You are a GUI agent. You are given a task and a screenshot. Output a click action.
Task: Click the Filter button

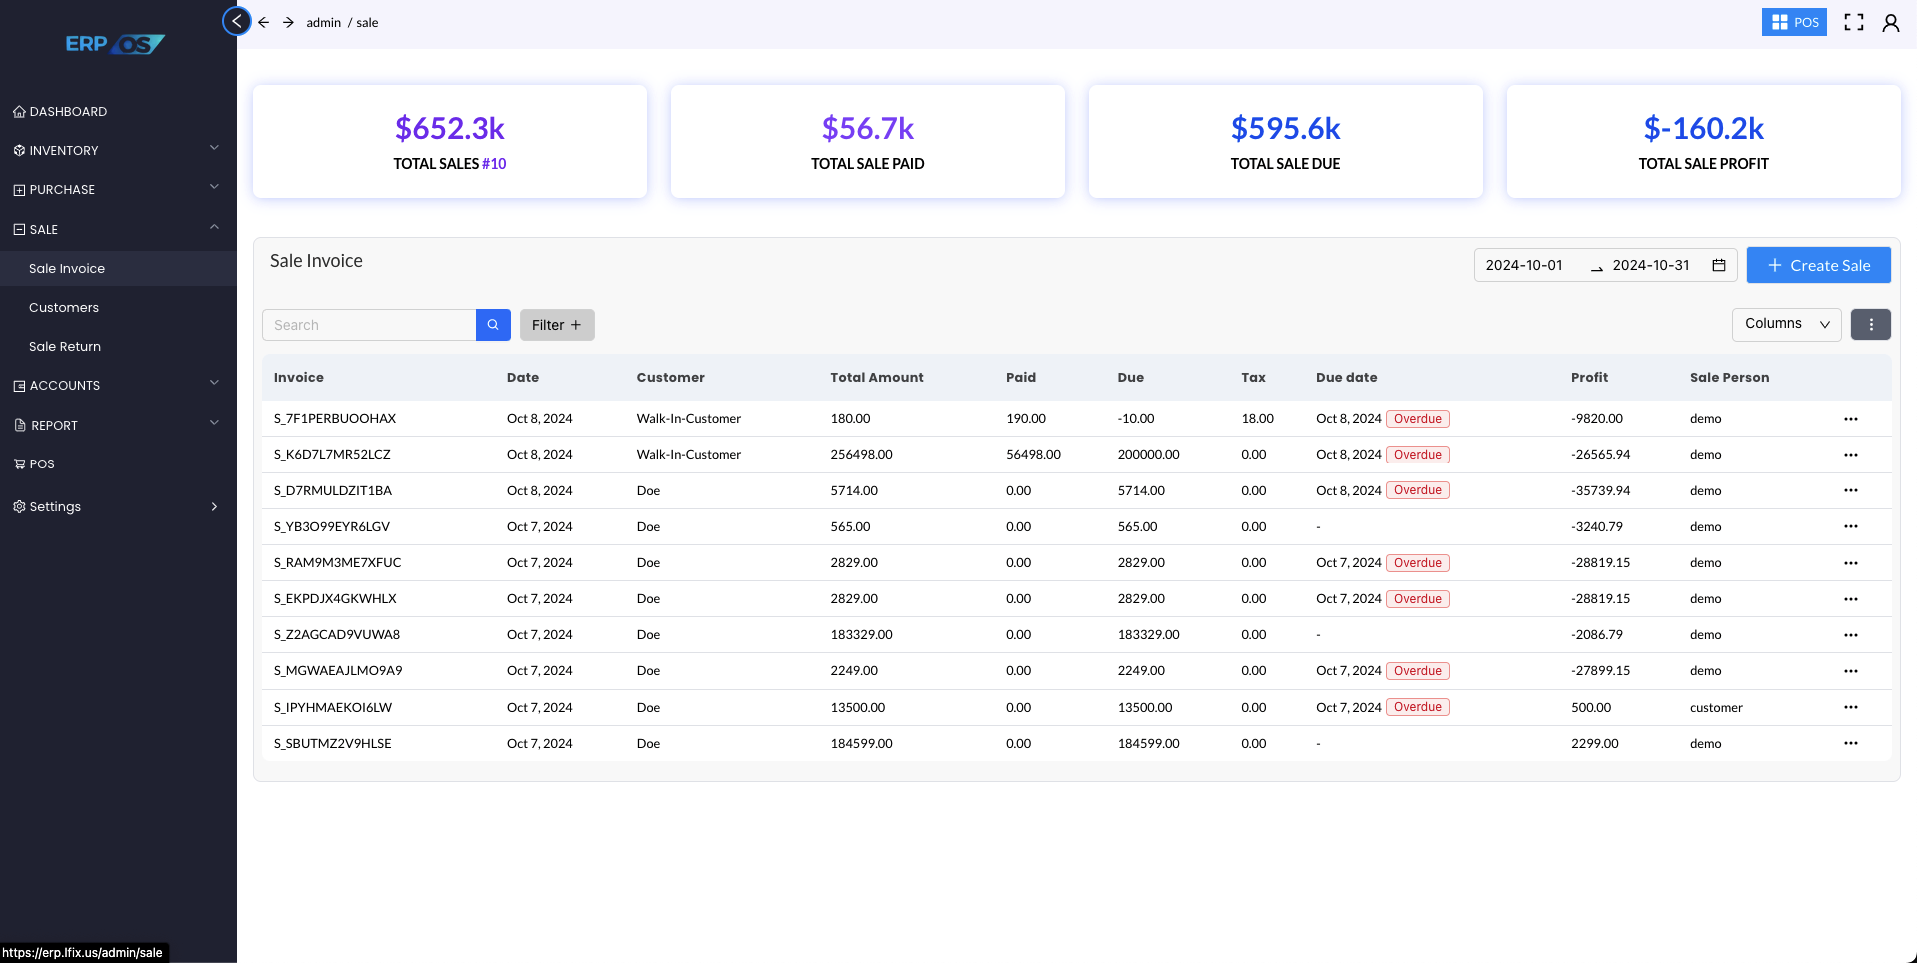tap(557, 325)
